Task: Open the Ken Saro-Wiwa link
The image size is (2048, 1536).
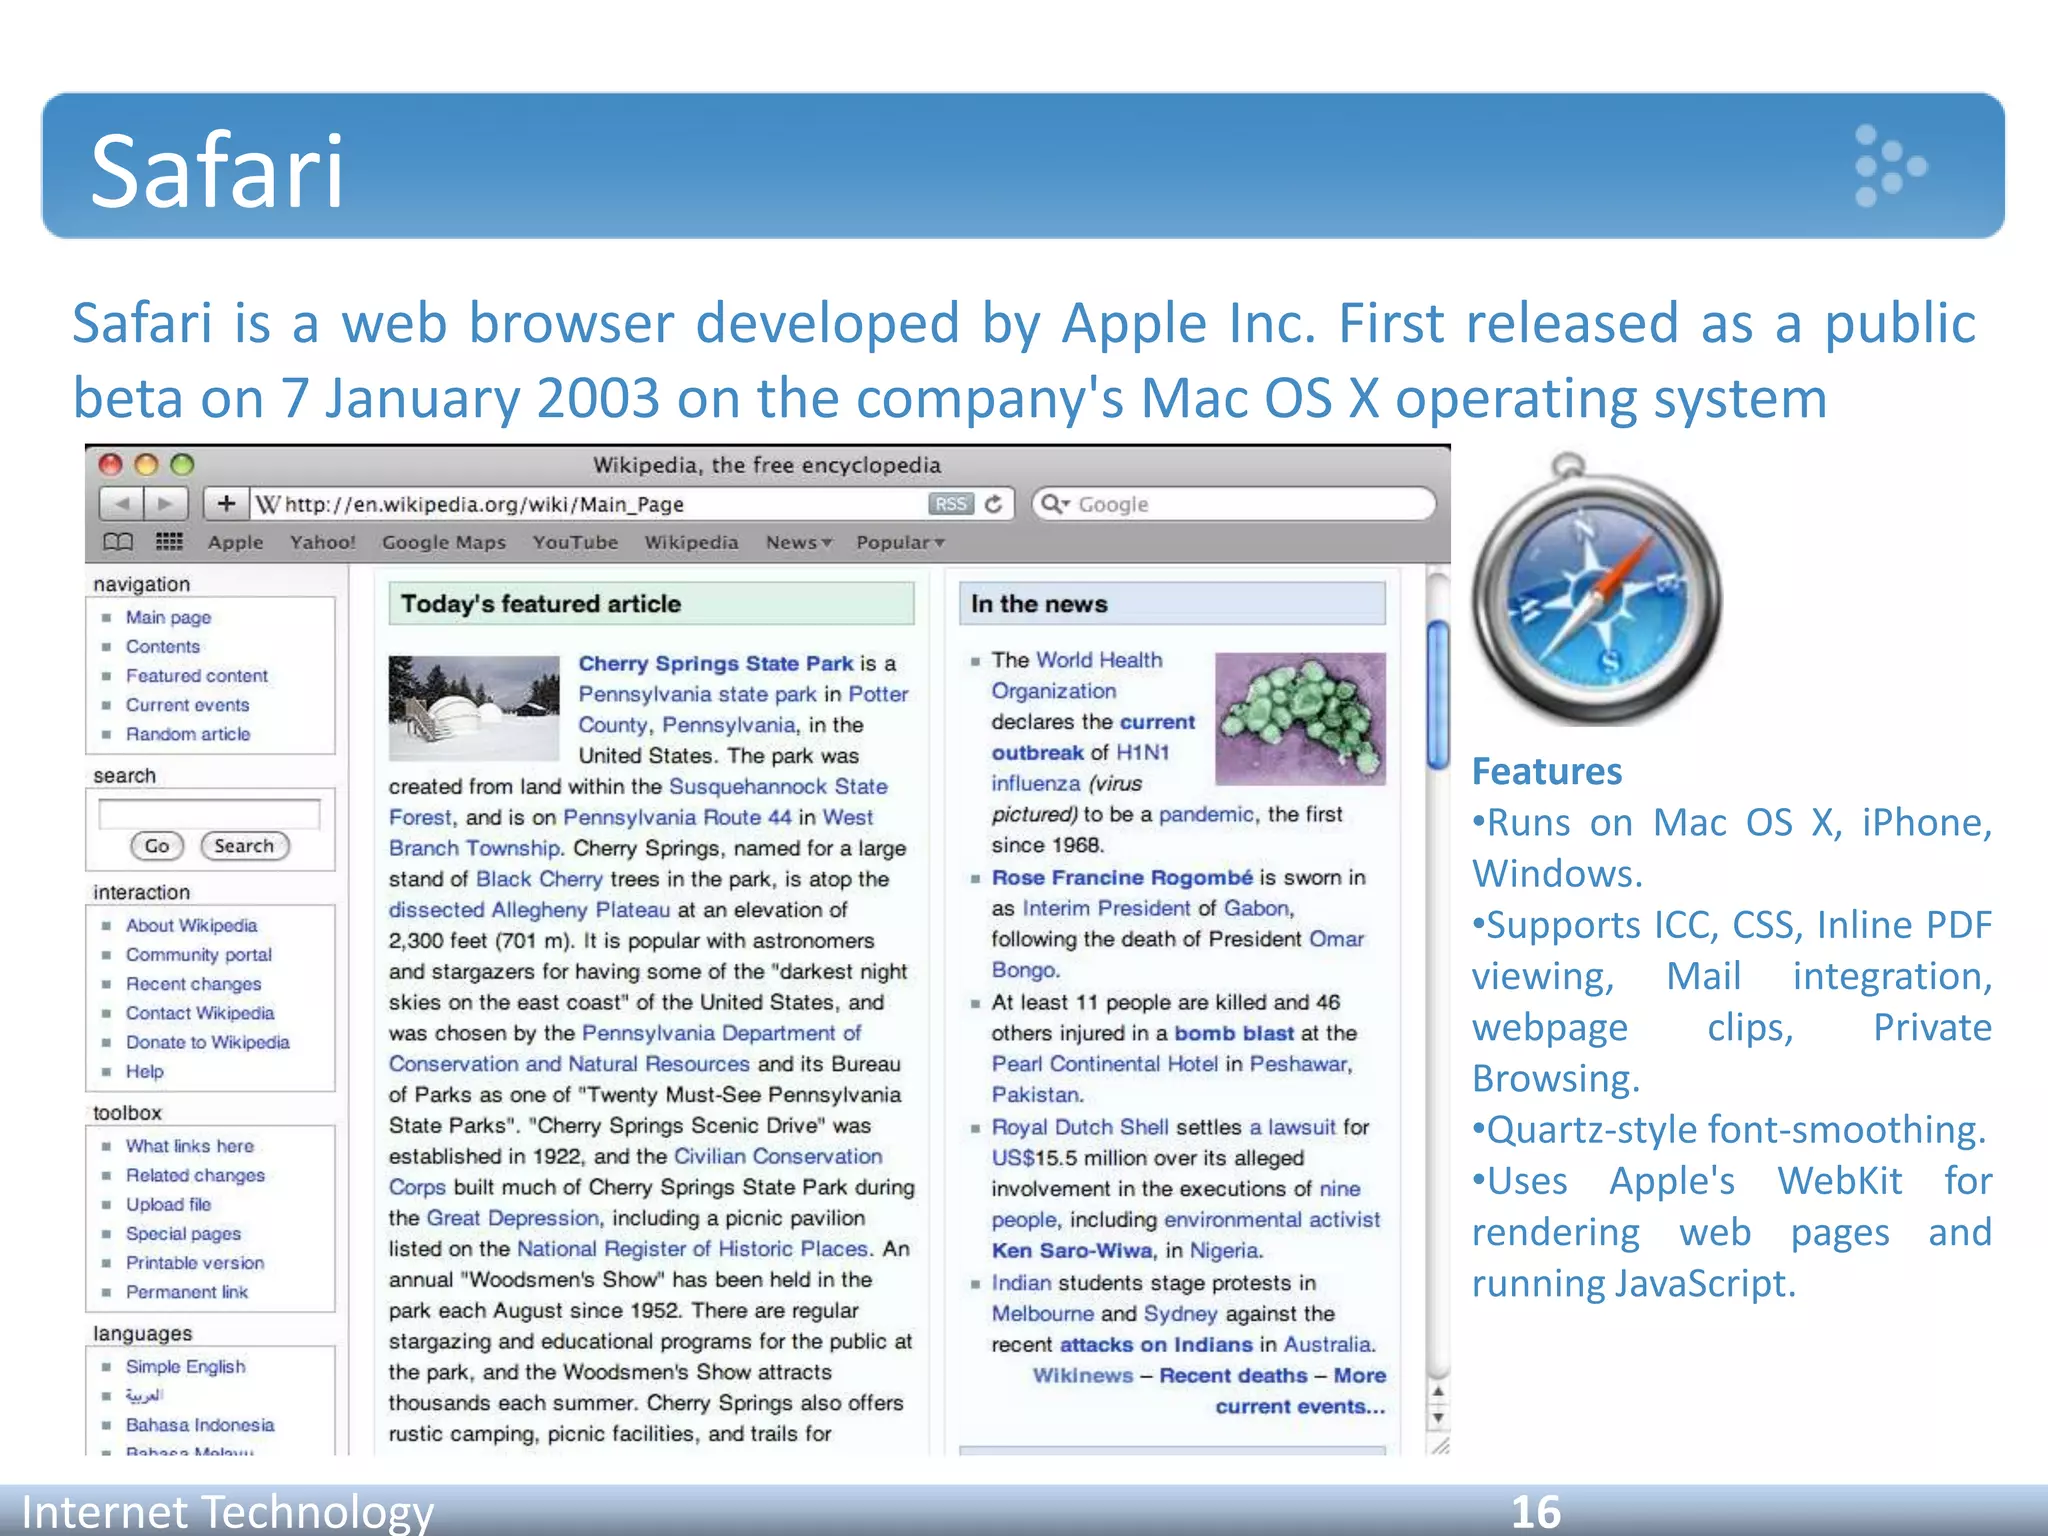Action: (x=1071, y=1250)
